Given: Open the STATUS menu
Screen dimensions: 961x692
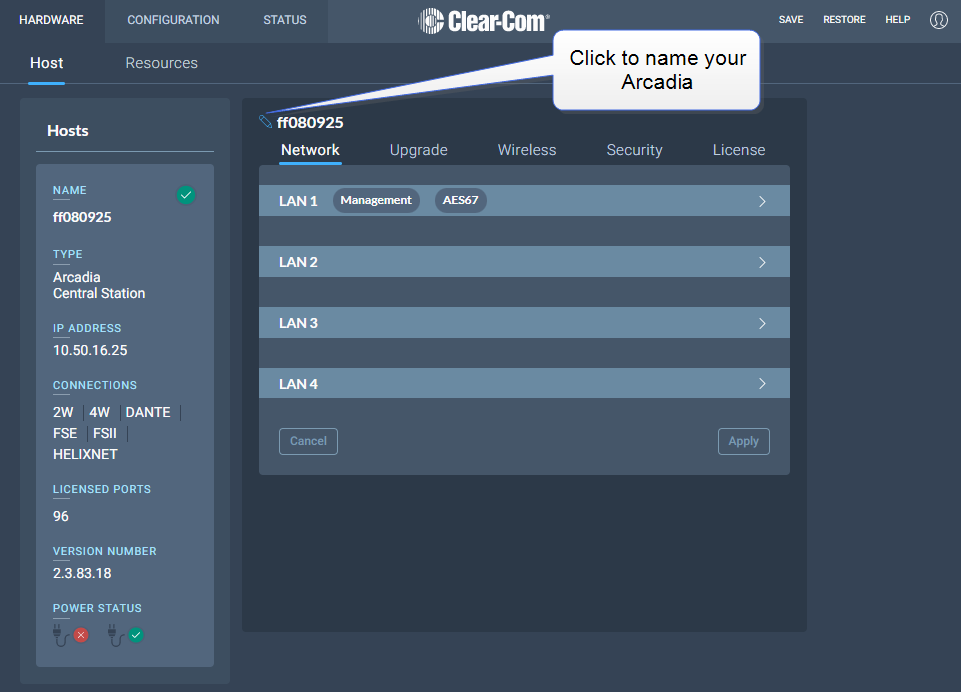Looking at the screenshot, I should pyautogui.click(x=284, y=19).
